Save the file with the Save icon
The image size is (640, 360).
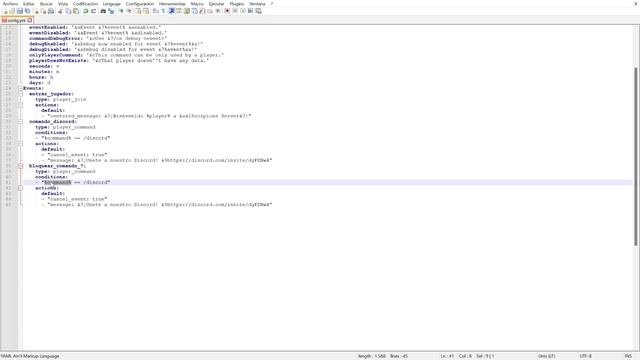[20, 11]
